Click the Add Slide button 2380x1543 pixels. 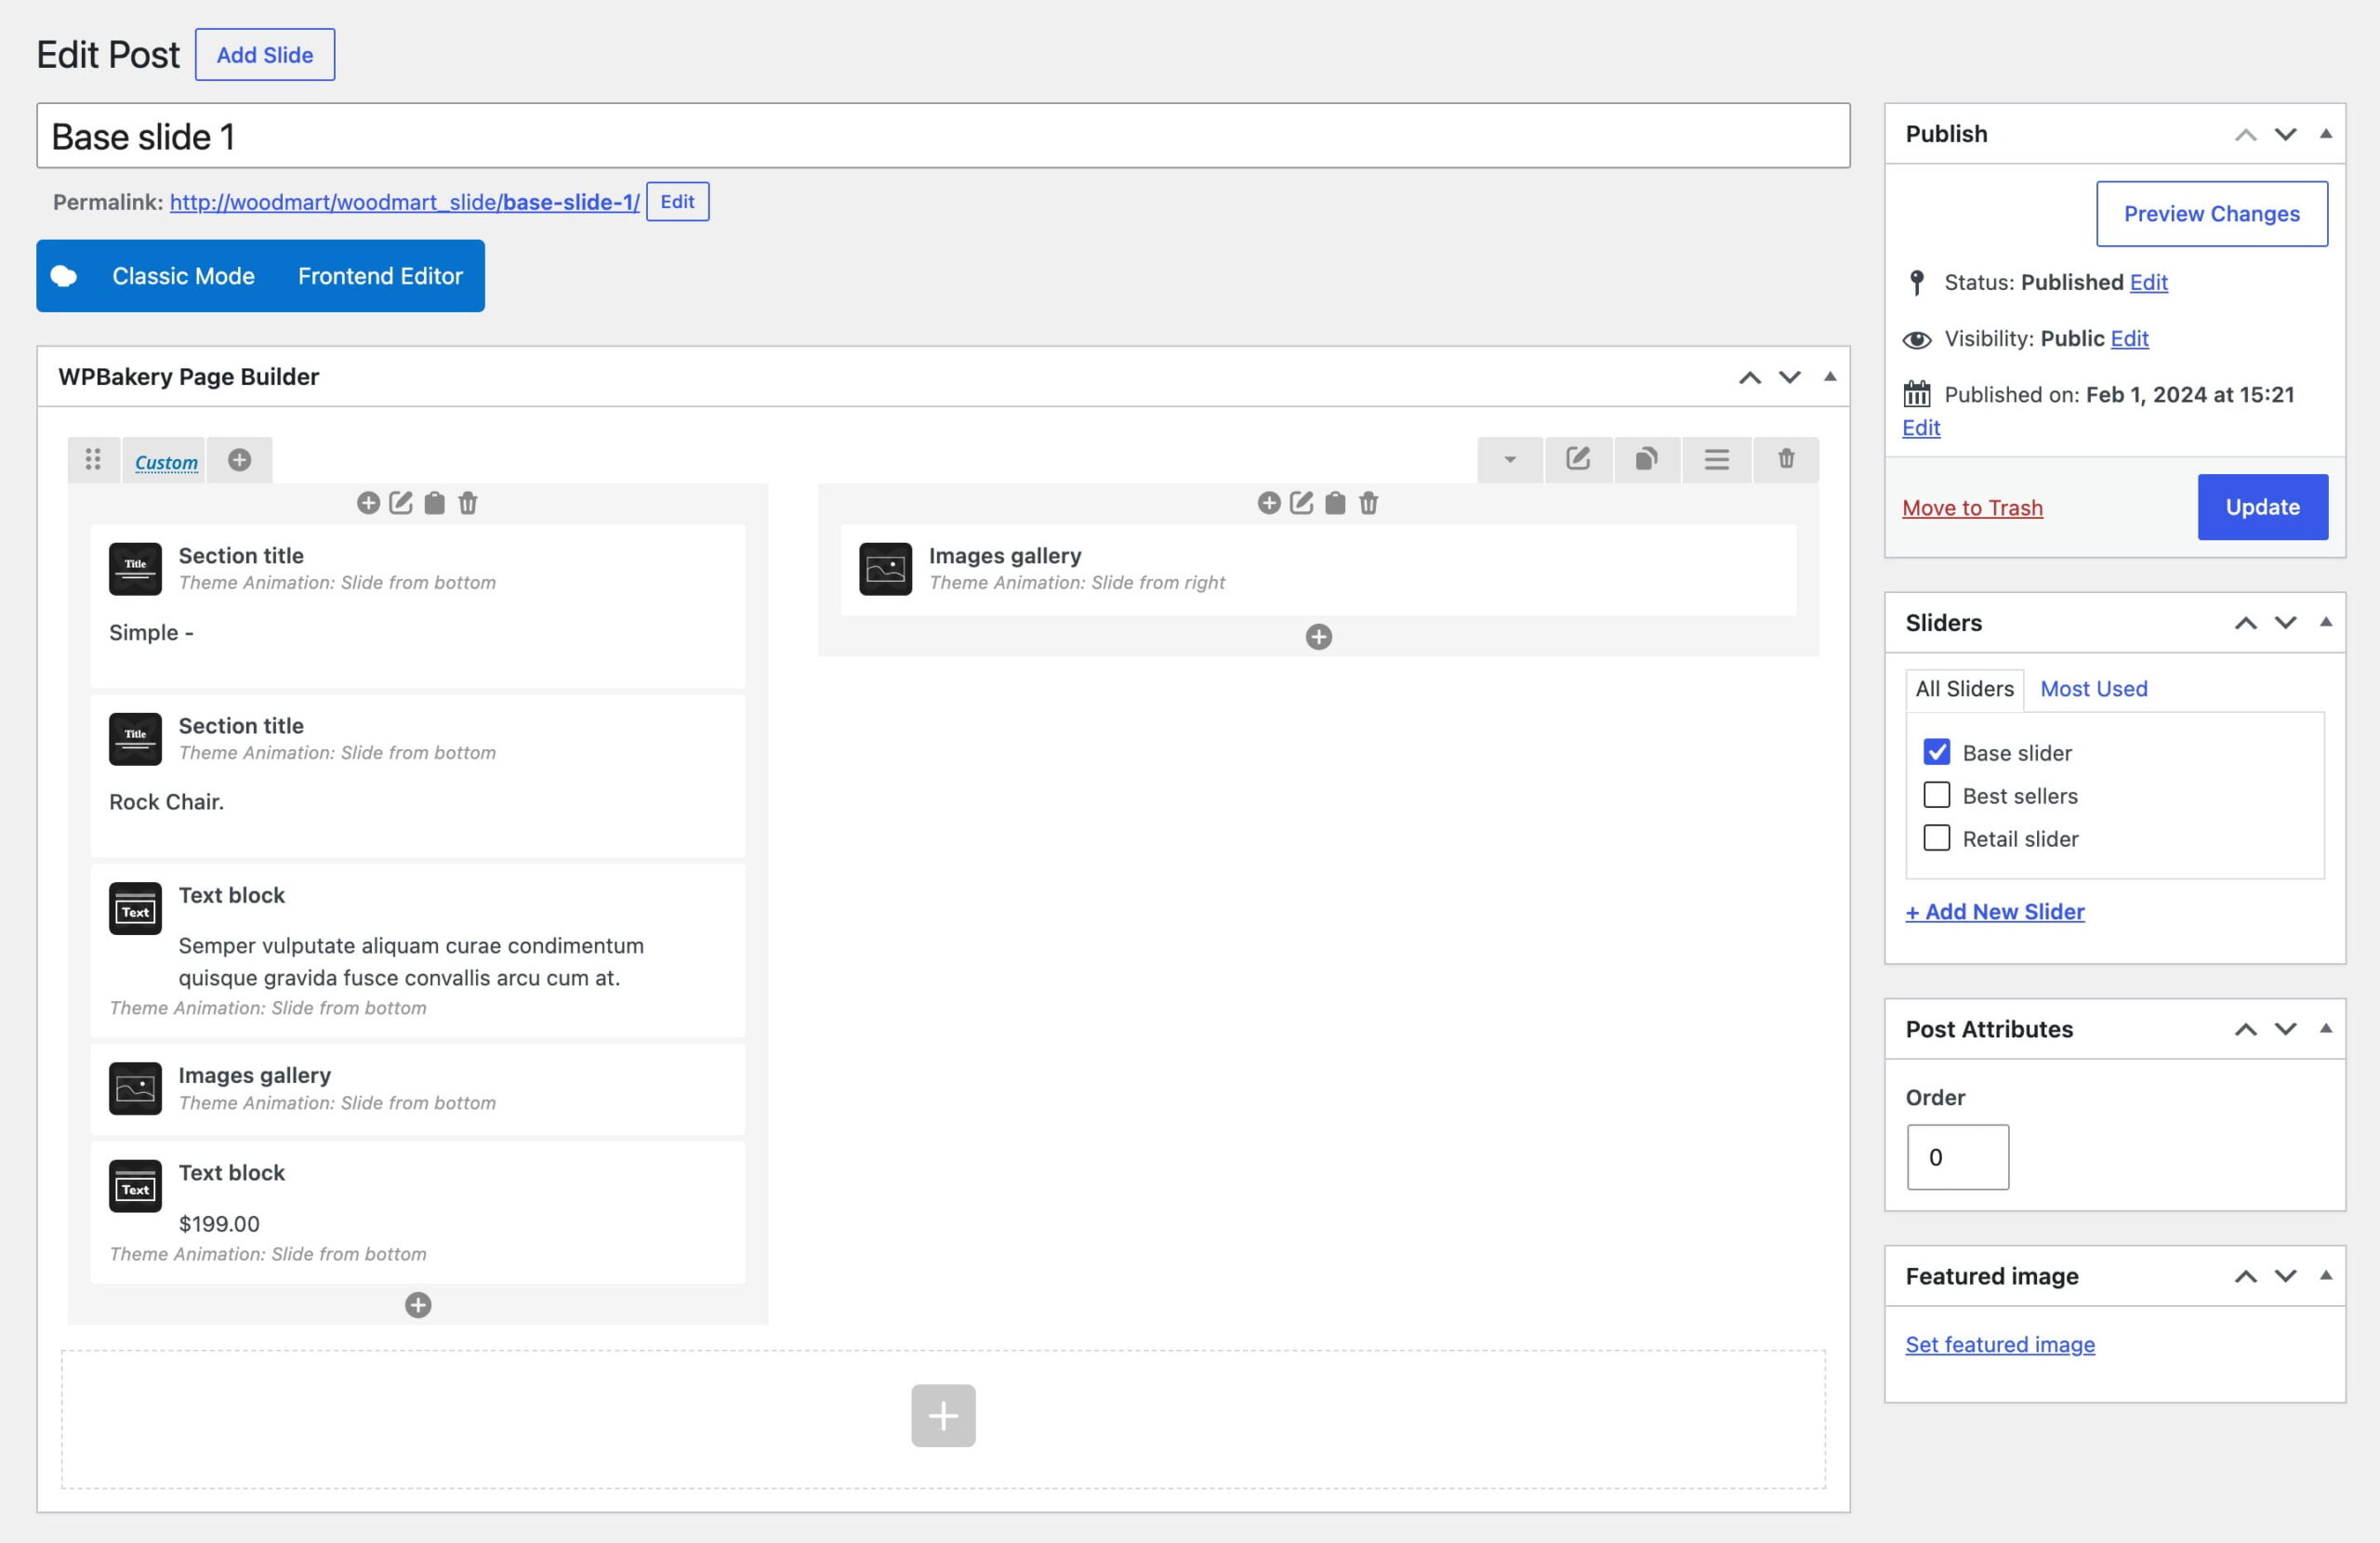265,55
